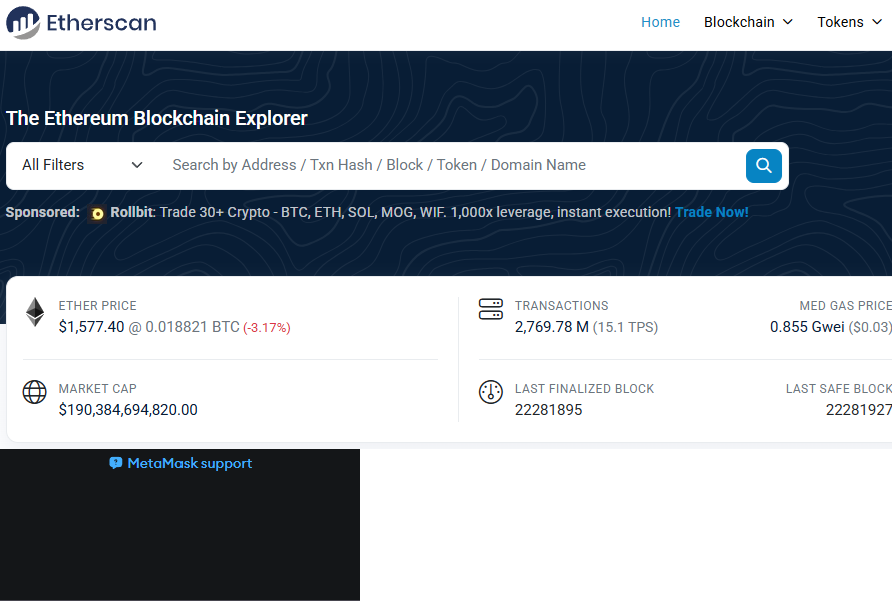892x601 pixels.
Task: Click the globe icon beside Market Cap
Action: (x=35, y=392)
